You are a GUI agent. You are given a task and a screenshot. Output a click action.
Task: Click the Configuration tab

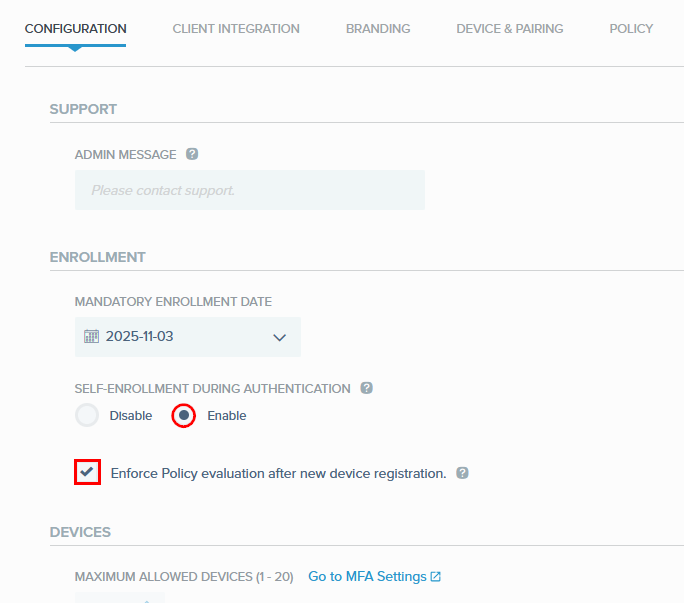[75, 29]
